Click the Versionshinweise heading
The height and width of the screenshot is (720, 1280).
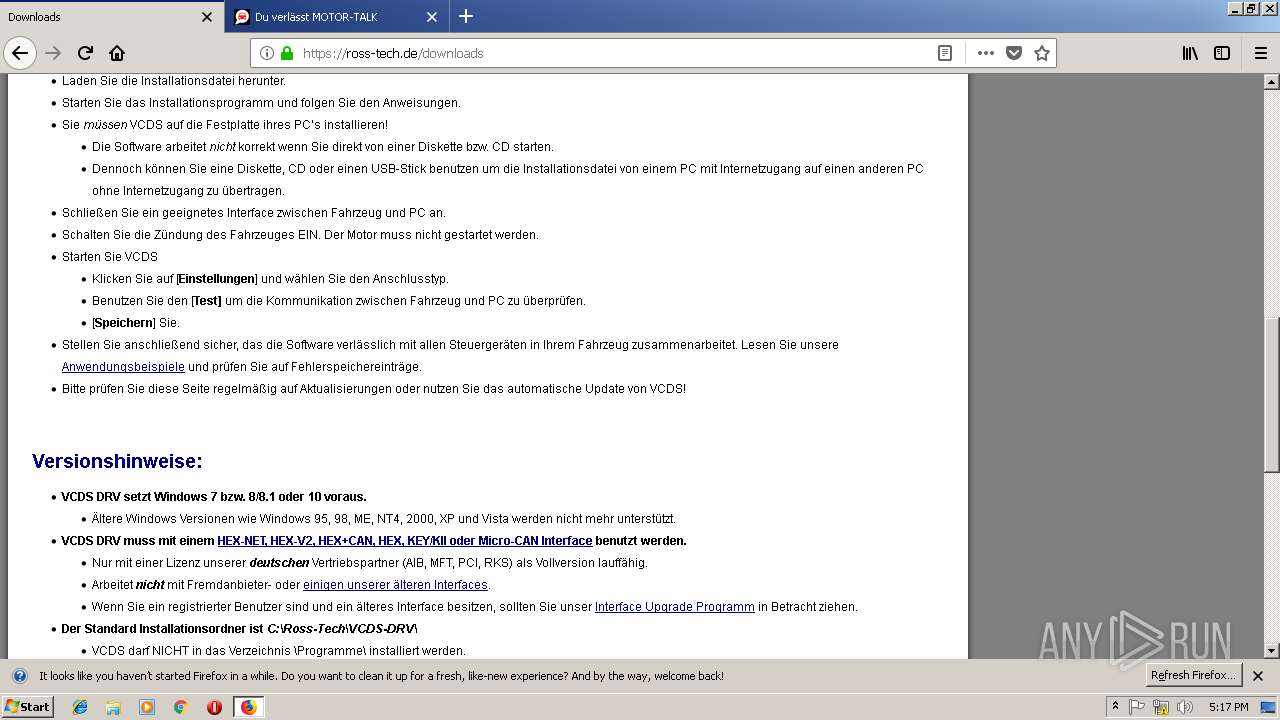tap(117, 461)
